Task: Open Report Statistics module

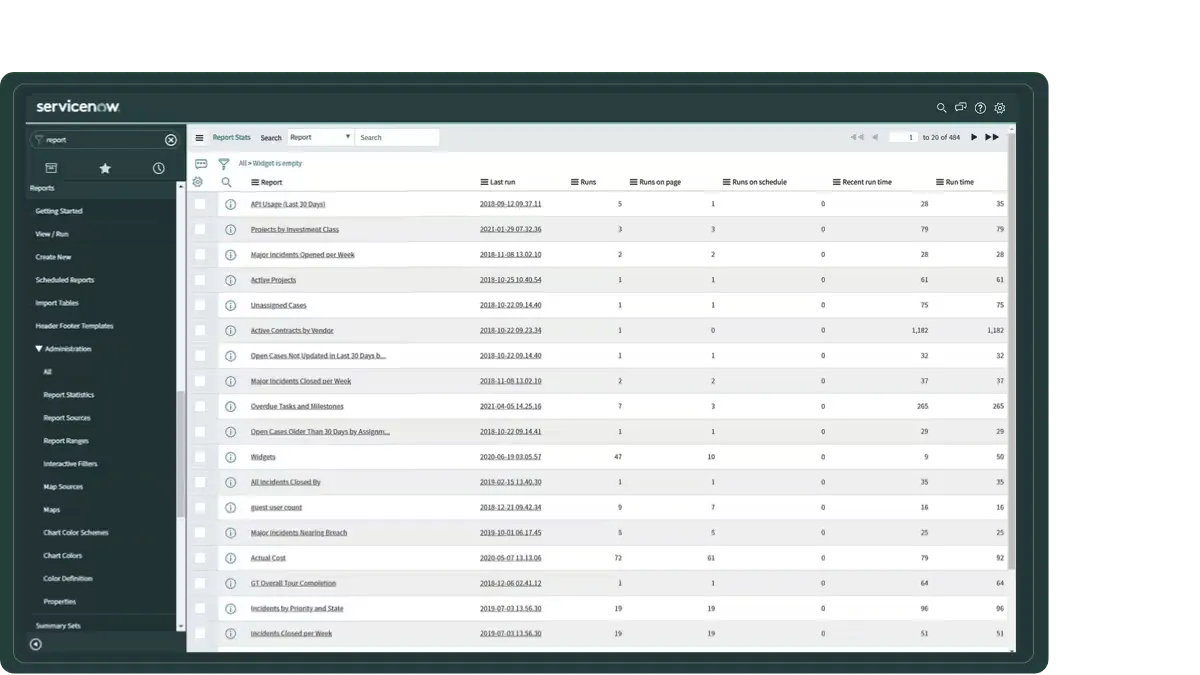Action: click(x=69, y=395)
